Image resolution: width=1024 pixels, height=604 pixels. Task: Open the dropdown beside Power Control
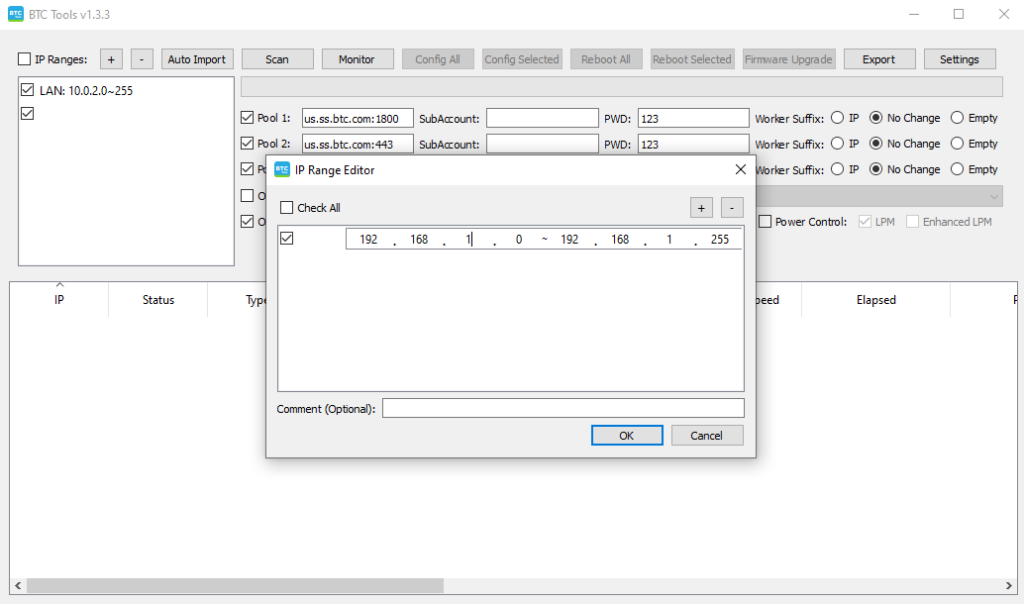pyautogui.click(x=994, y=196)
